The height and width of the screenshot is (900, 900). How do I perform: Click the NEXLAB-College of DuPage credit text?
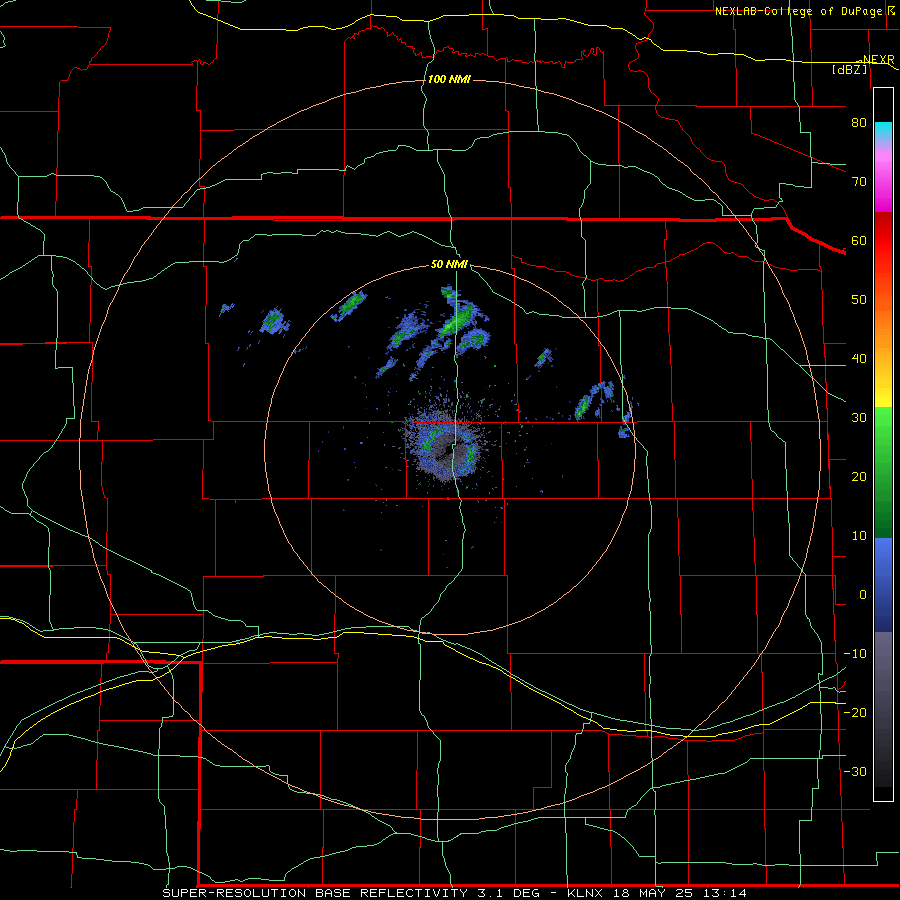click(x=799, y=11)
